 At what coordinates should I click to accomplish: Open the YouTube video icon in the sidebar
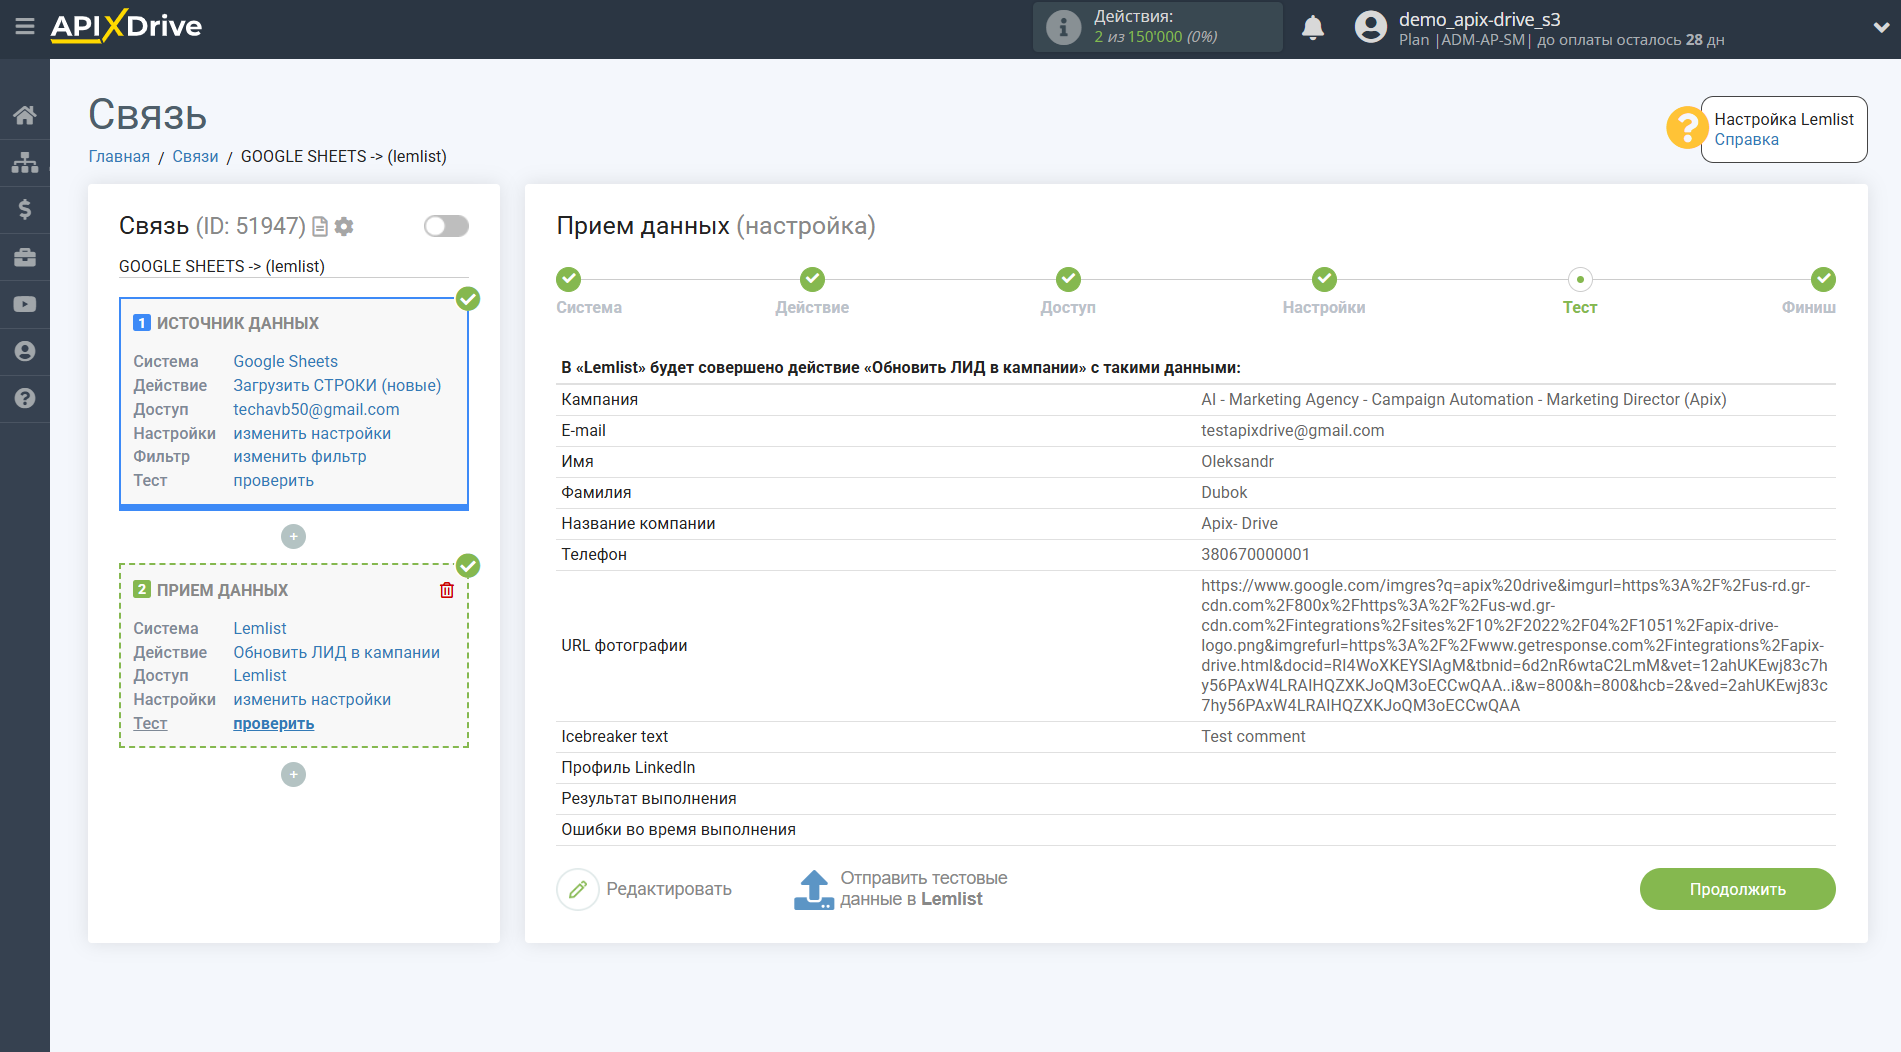point(25,304)
